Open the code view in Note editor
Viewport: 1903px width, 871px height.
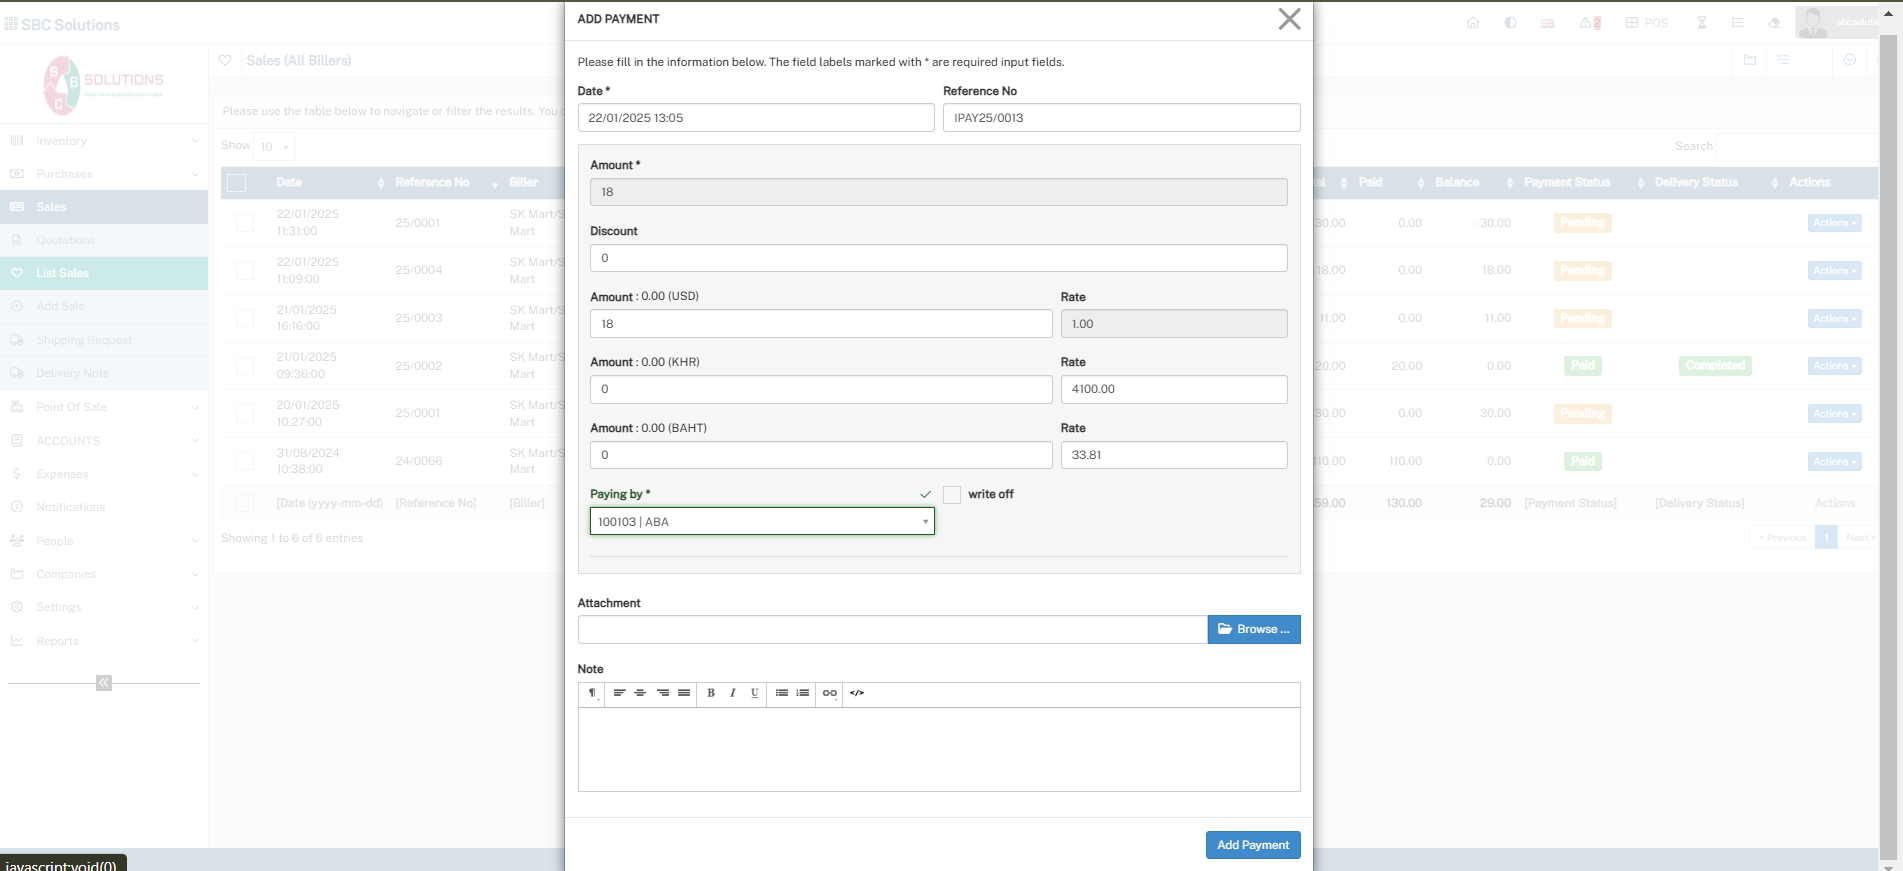[x=857, y=693]
